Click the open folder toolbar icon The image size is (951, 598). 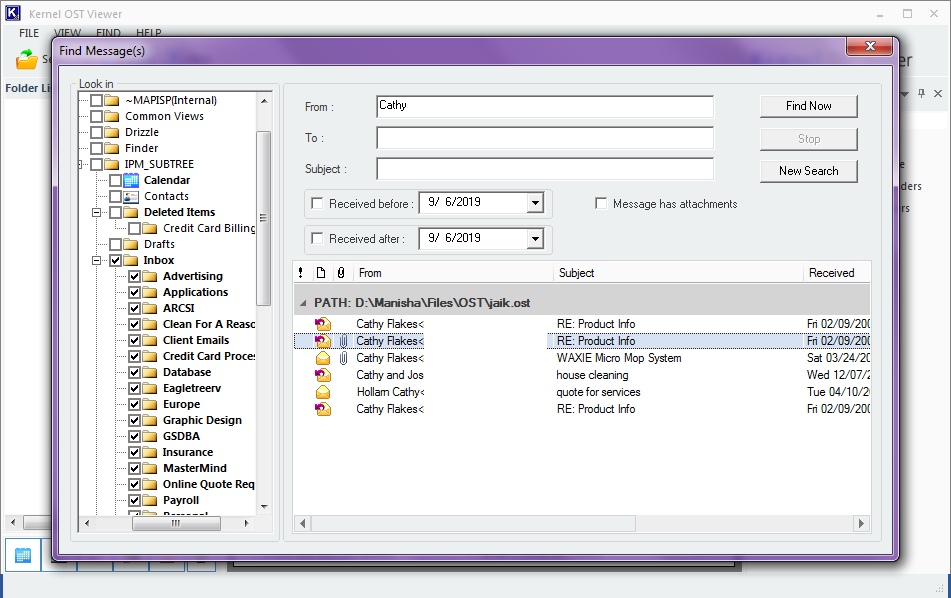pyautogui.click(x=27, y=59)
